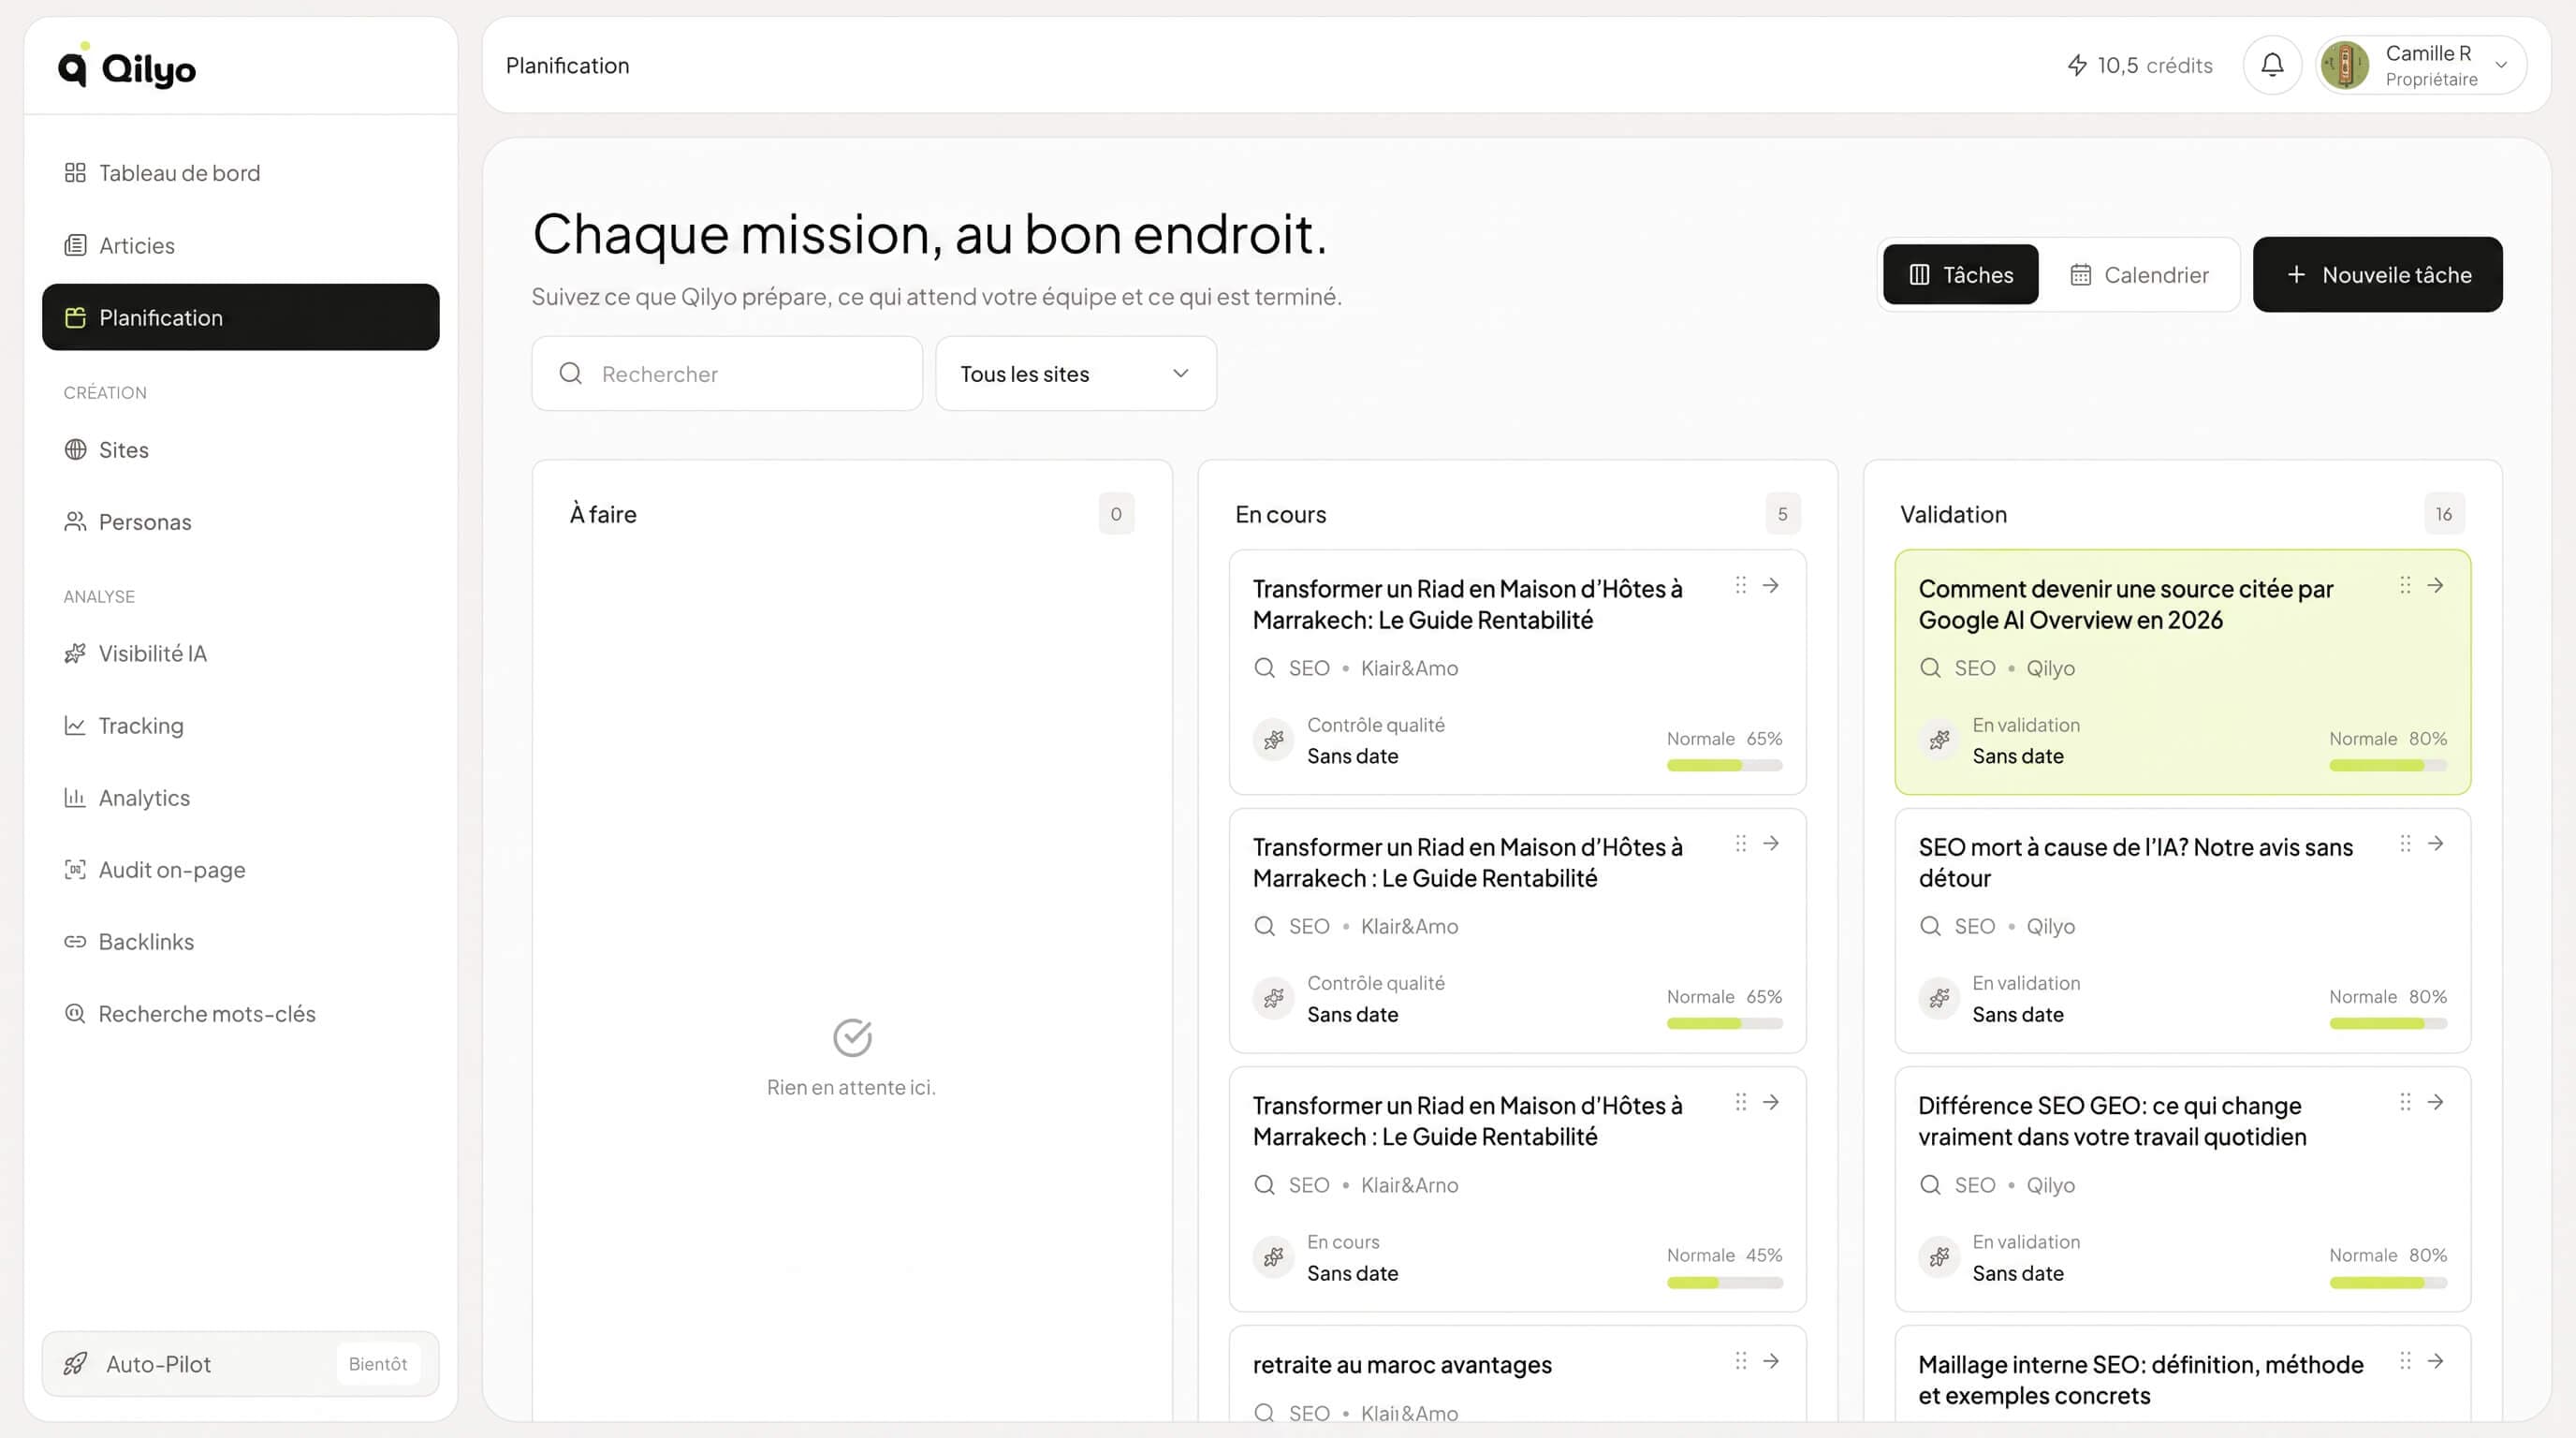Image resolution: width=2576 pixels, height=1438 pixels.
Task: Click the arrow on 'retraite au maroc avantages' card
Action: click(x=1770, y=1361)
